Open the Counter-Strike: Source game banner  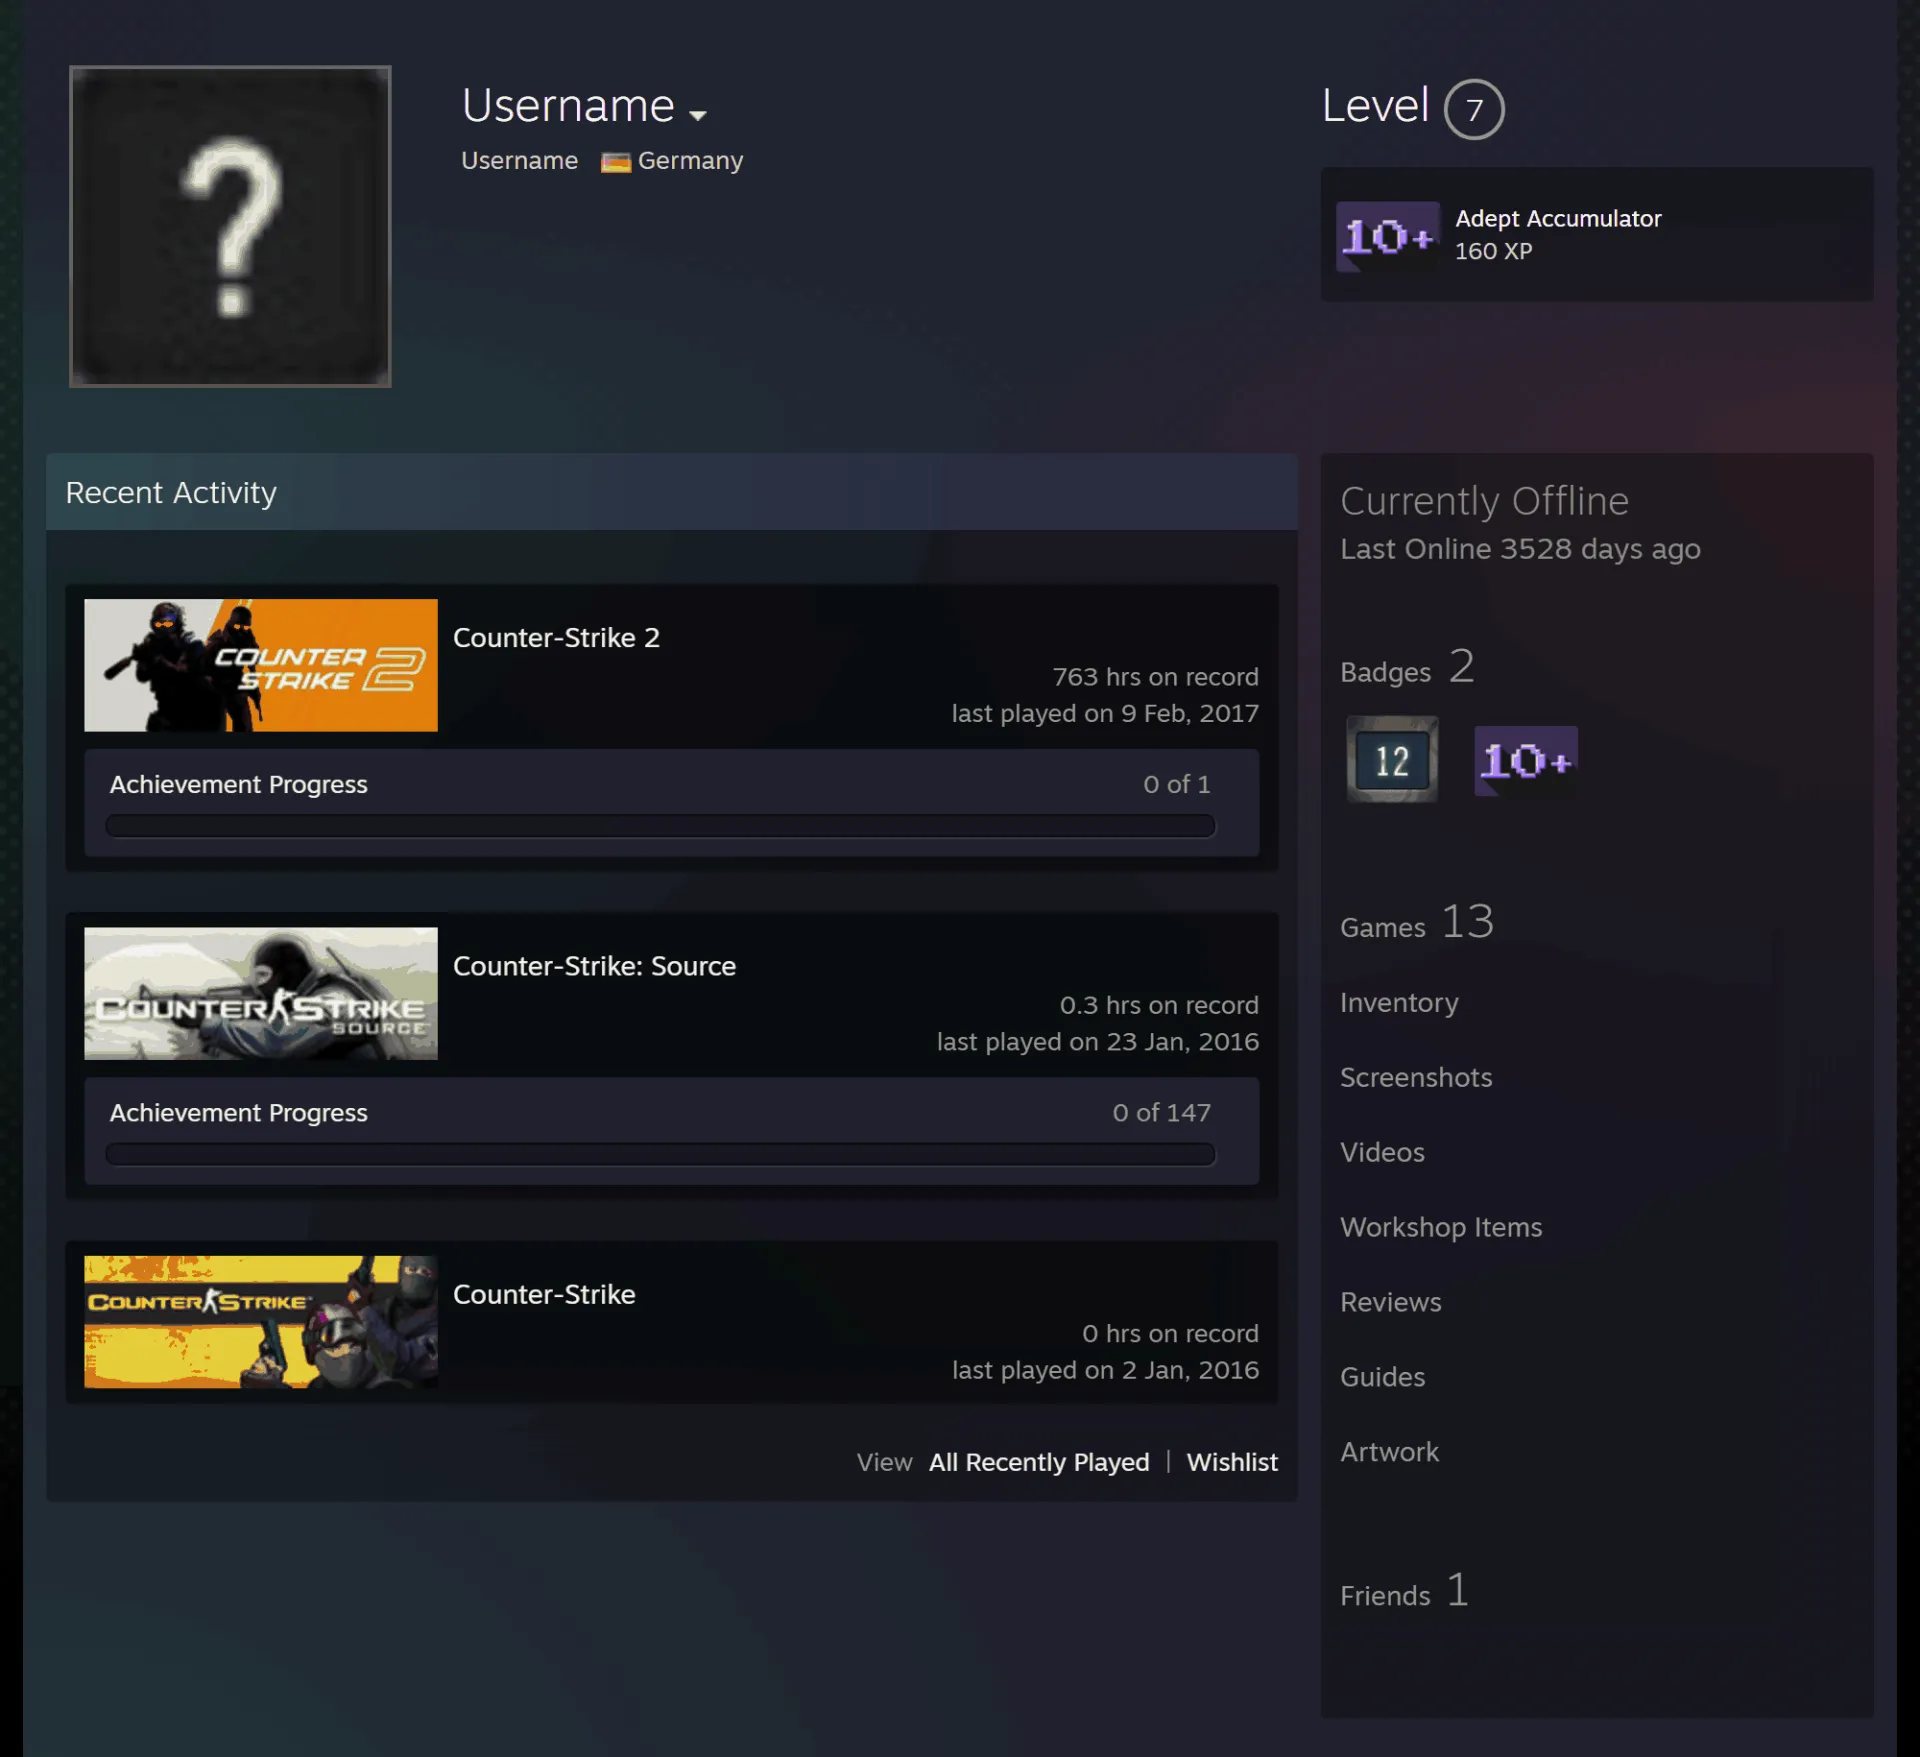pyautogui.click(x=261, y=993)
